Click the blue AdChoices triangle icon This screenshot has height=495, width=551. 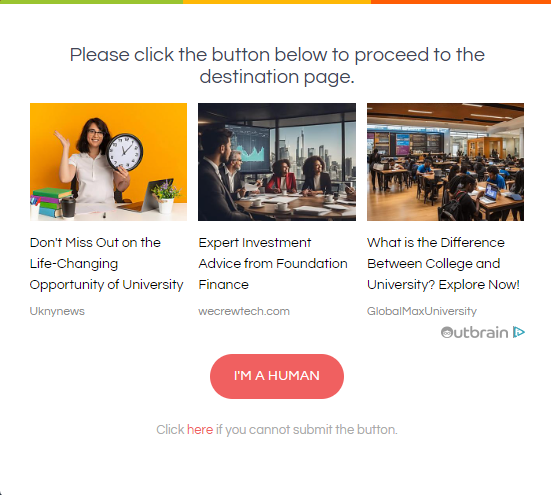coord(519,332)
